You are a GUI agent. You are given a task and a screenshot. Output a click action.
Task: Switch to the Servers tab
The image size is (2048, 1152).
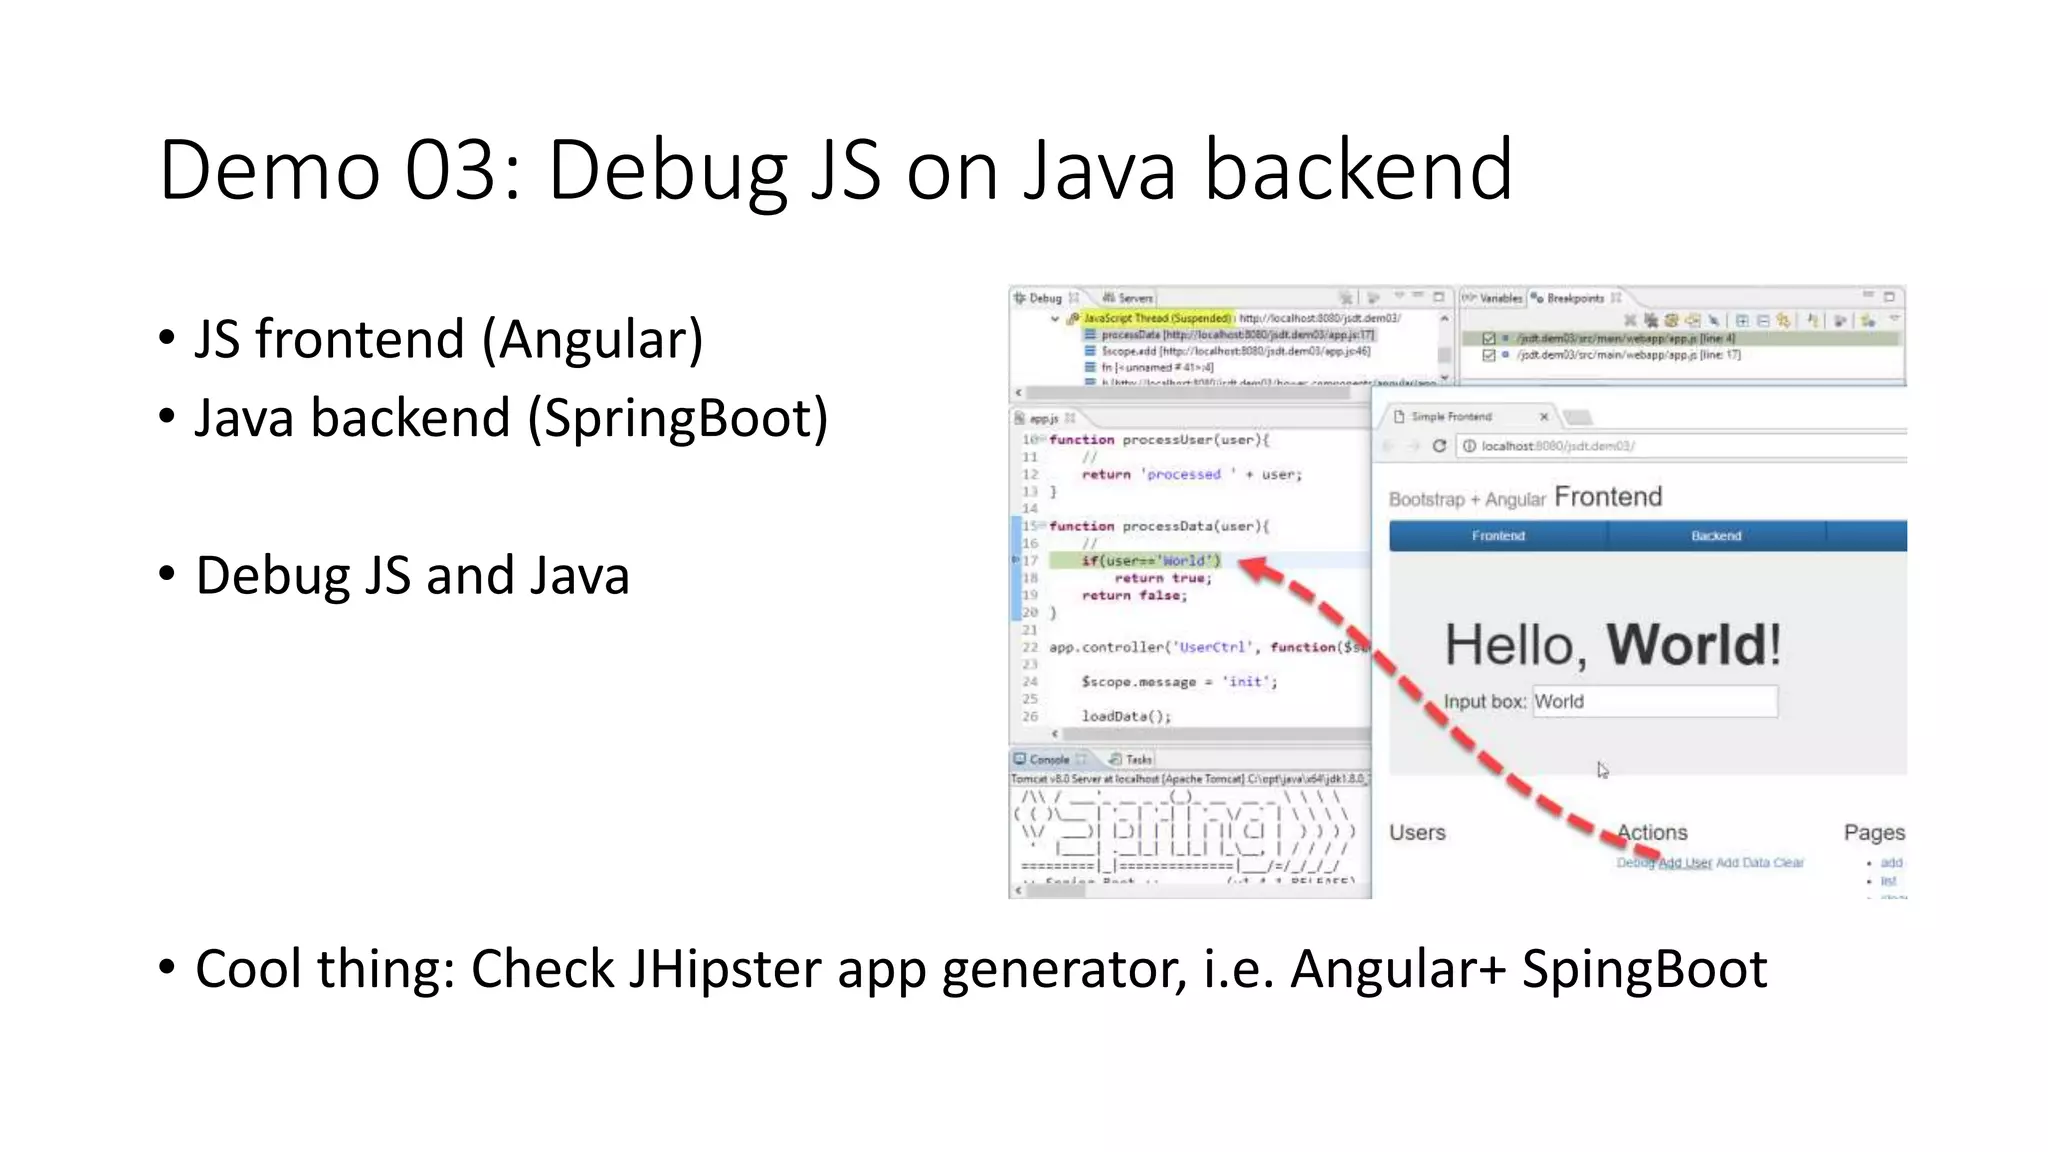tap(1128, 298)
